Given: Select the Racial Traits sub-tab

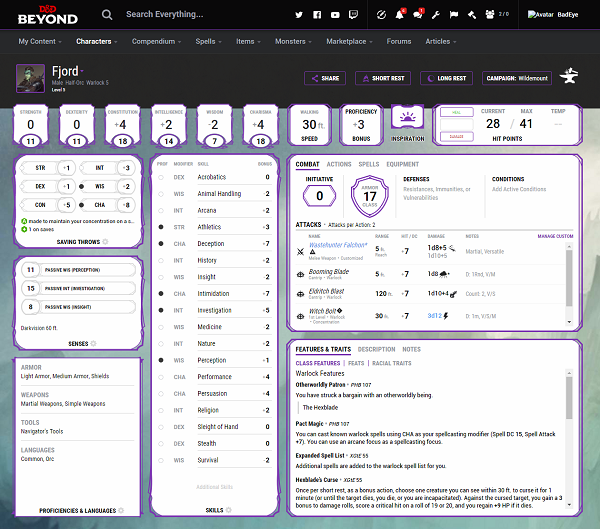Looking at the screenshot, I should tap(391, 363).
